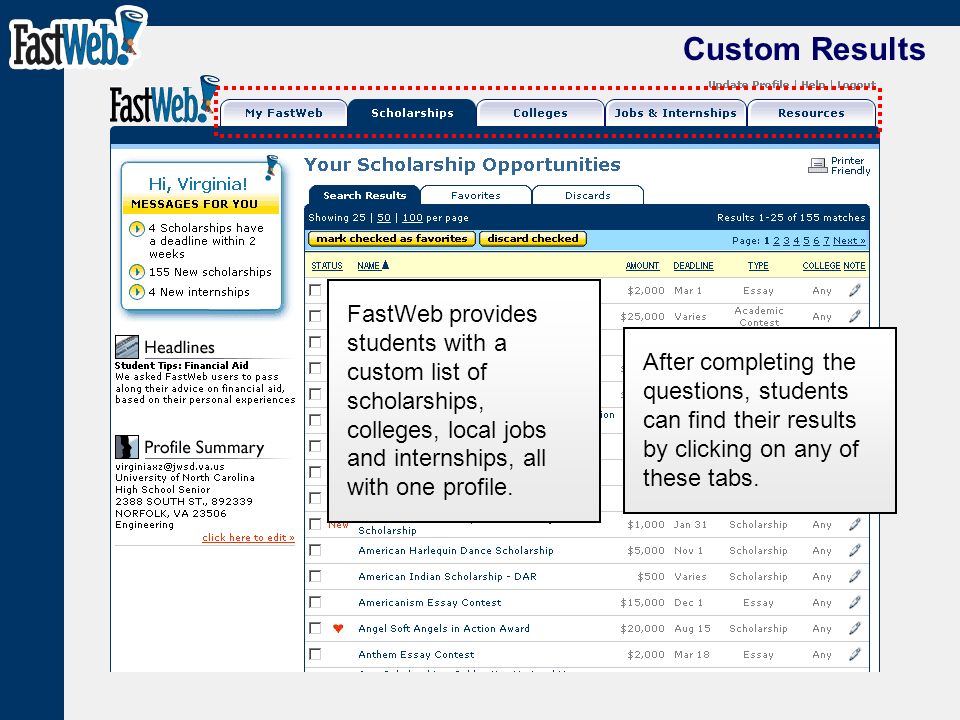Sort by the STATUS column
The height and width of the screenshot is (720, 960).
327,266
